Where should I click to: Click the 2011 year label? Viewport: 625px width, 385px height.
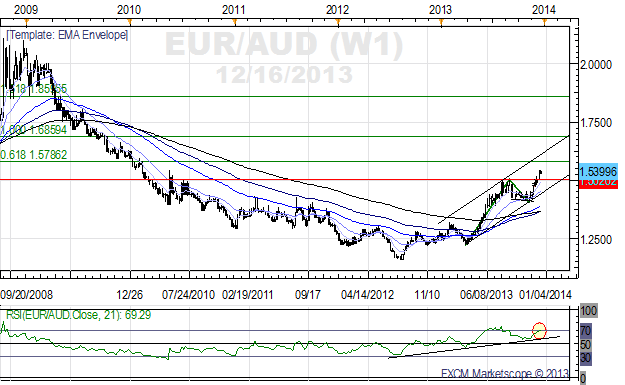(233, 9)
